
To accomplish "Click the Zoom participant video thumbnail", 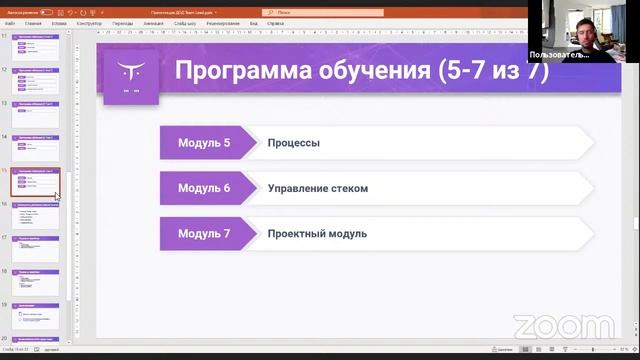I will click(x=584, y=31).
